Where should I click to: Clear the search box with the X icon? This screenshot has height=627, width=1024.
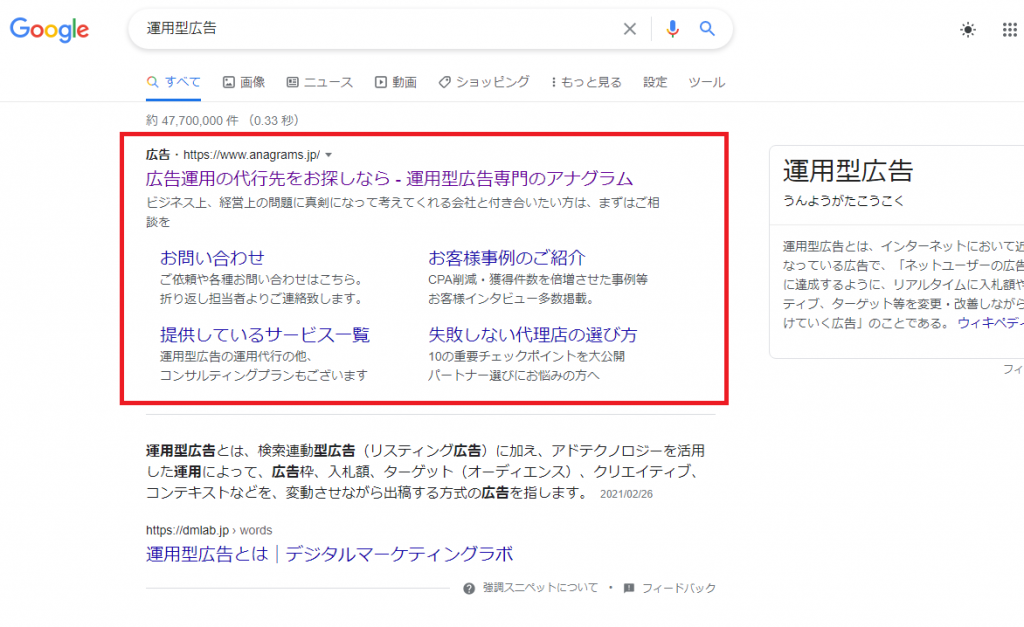(x=630, y=29)
